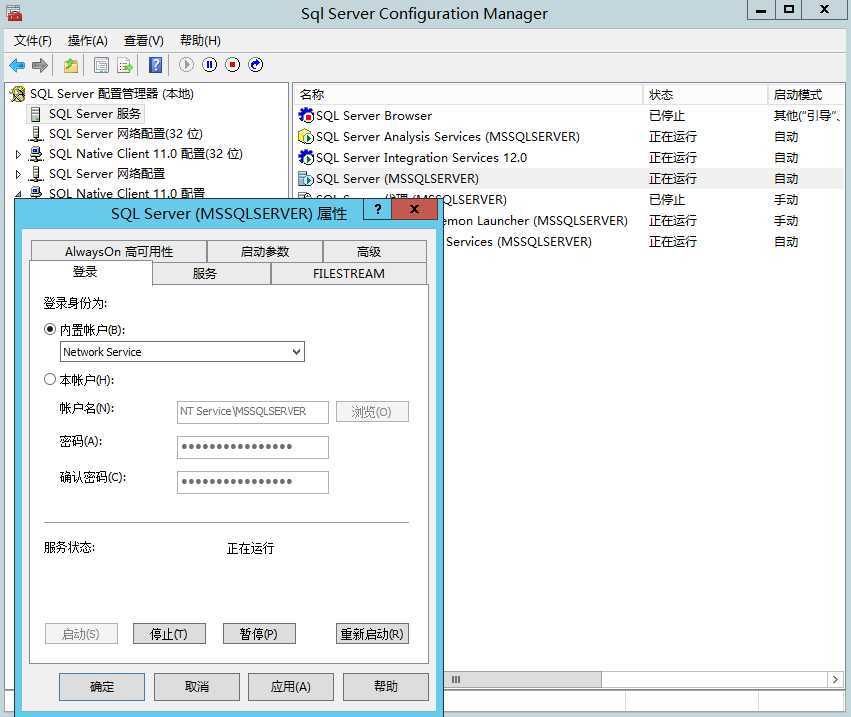The height and width of the screenshot is (717, 851).
Task: Click the Integration Services 12.0 row icon
Action: 306,157
